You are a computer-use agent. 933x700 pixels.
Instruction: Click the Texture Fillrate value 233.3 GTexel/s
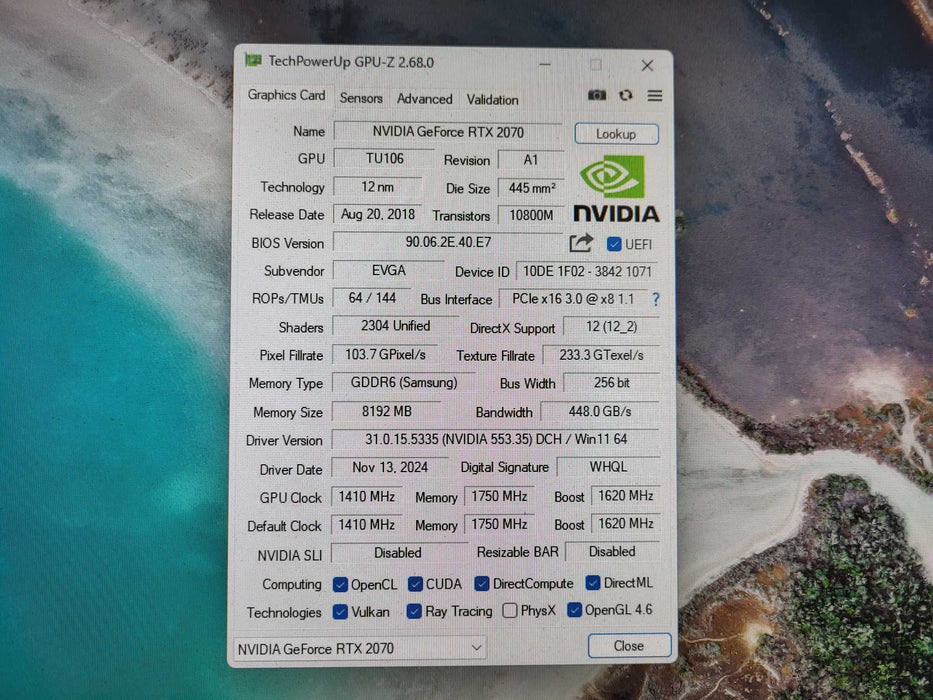[x=601, y=355]
